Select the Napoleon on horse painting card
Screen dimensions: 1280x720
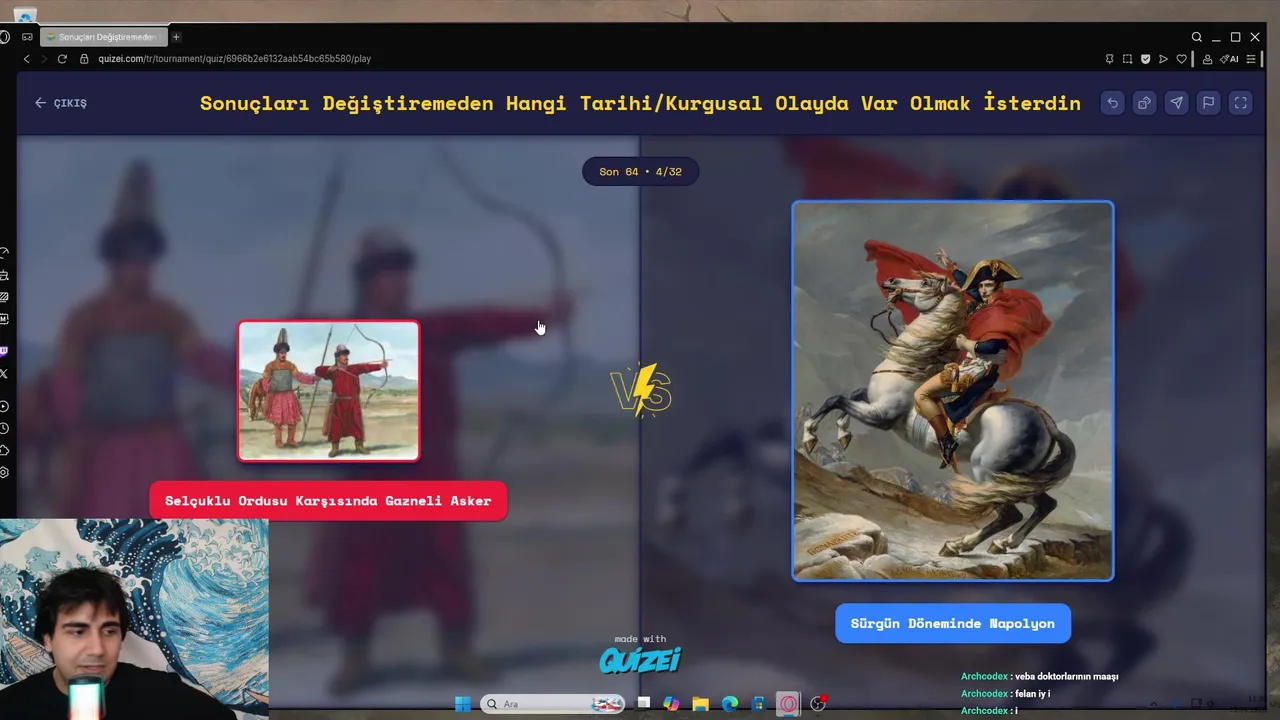coord(952,391)
